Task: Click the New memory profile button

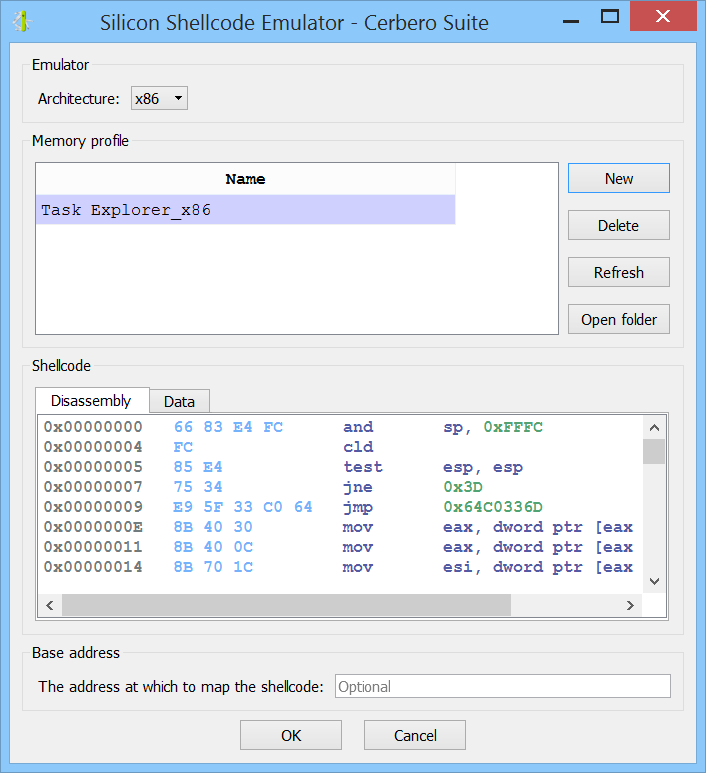Action: pos(619,178)
